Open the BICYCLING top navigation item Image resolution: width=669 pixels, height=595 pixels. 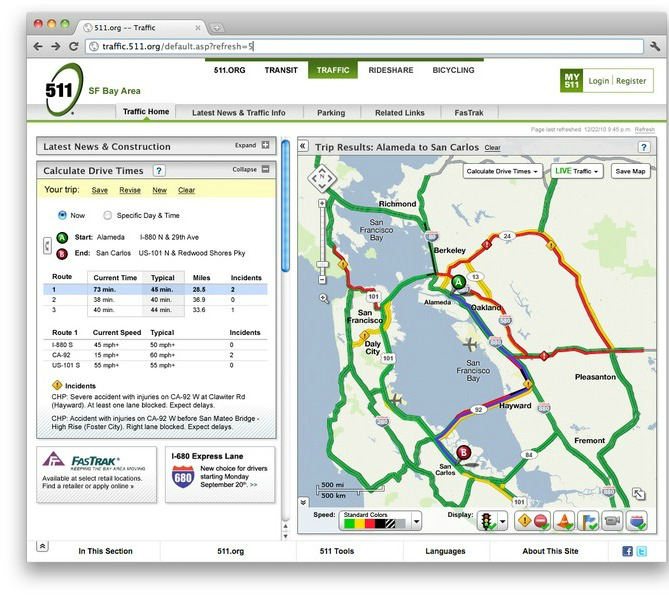pos(453,70)
